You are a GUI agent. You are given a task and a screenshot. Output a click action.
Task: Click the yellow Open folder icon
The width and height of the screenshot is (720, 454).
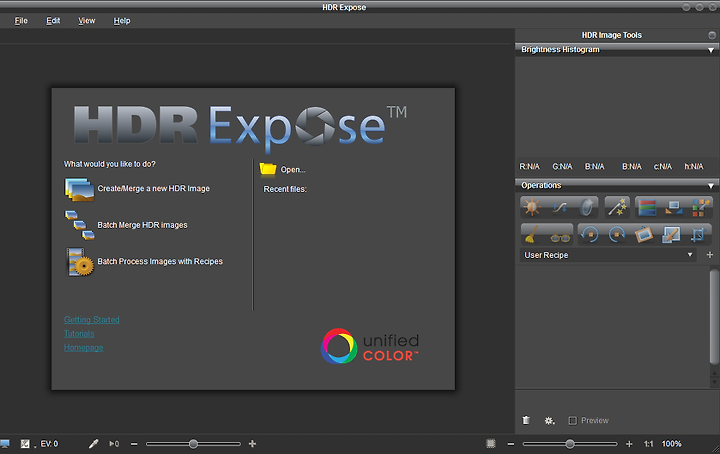pyautogui.click(x=268, y=169)
